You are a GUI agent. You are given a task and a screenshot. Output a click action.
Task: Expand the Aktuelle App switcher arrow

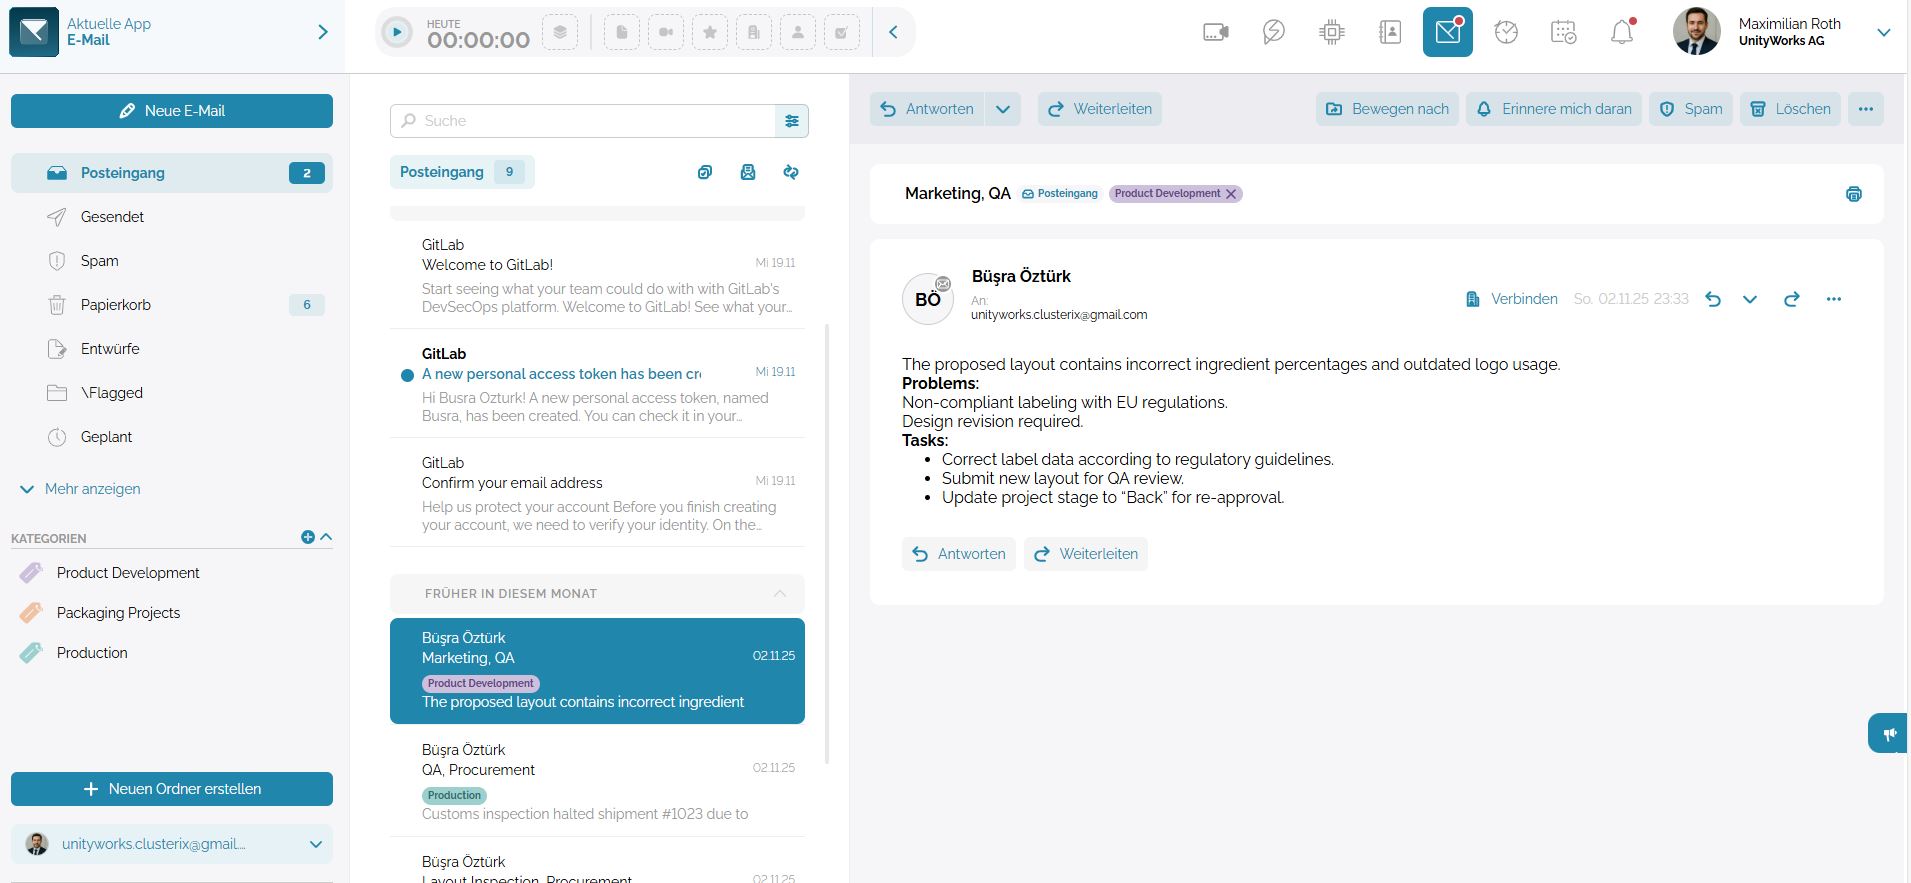click(323, 32)
